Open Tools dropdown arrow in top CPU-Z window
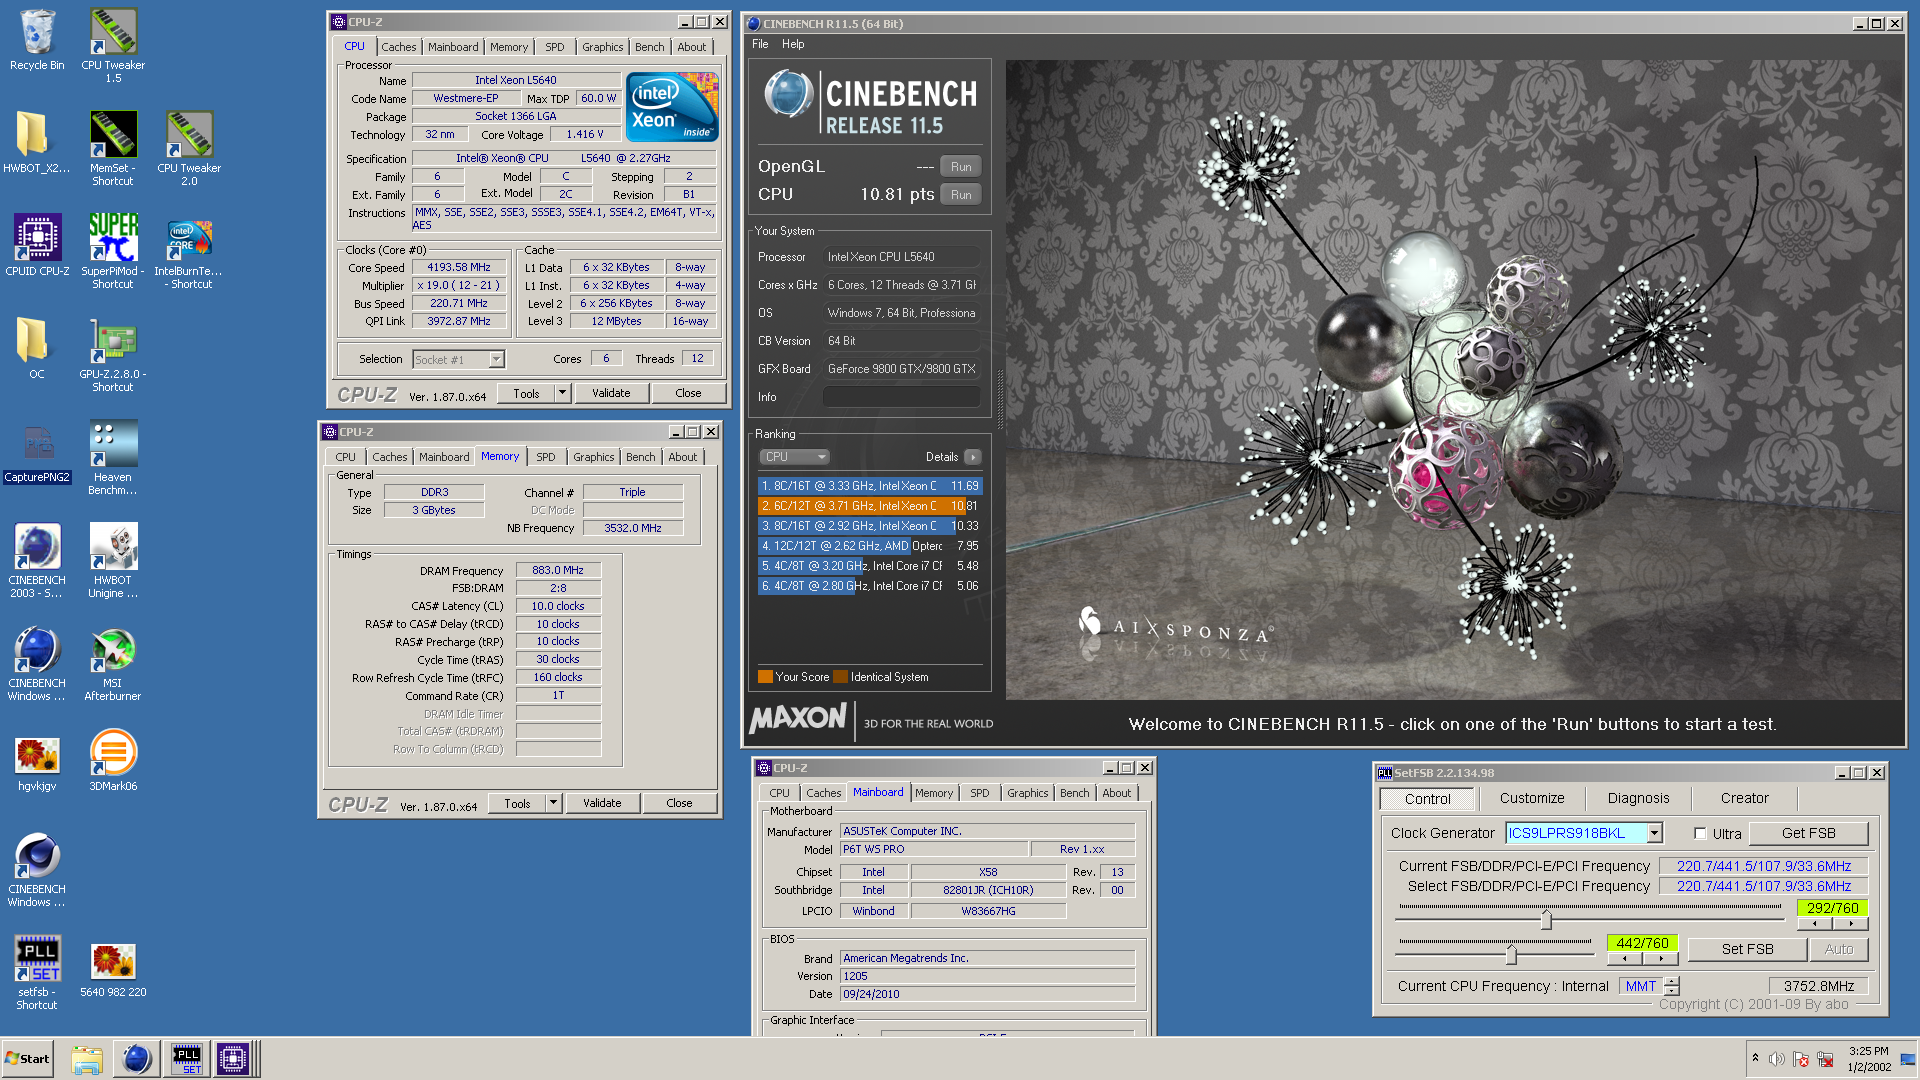Screen dimensions: 1920x1080 click(562, 393)
